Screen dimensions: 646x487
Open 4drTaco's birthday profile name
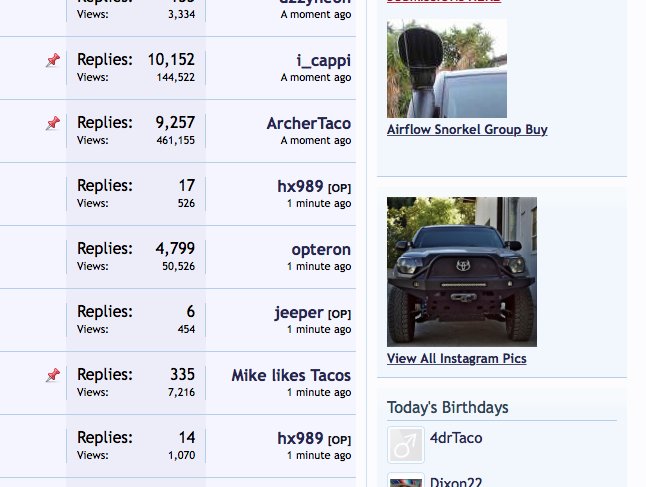click(x=456, y=438)
